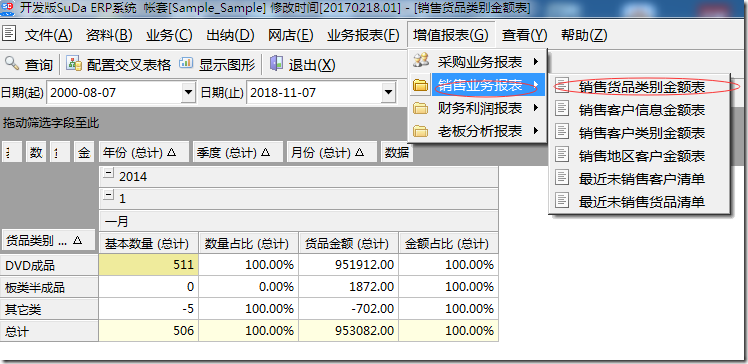Sort by 月份 (总计) field header

tap(332, 152)
